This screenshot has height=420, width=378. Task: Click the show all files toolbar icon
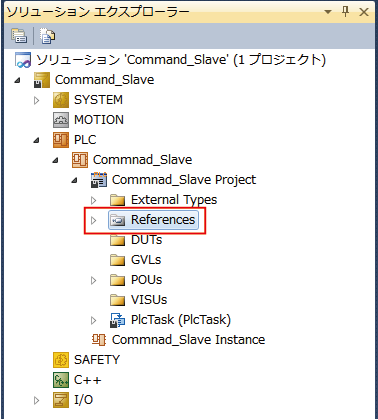47,36
